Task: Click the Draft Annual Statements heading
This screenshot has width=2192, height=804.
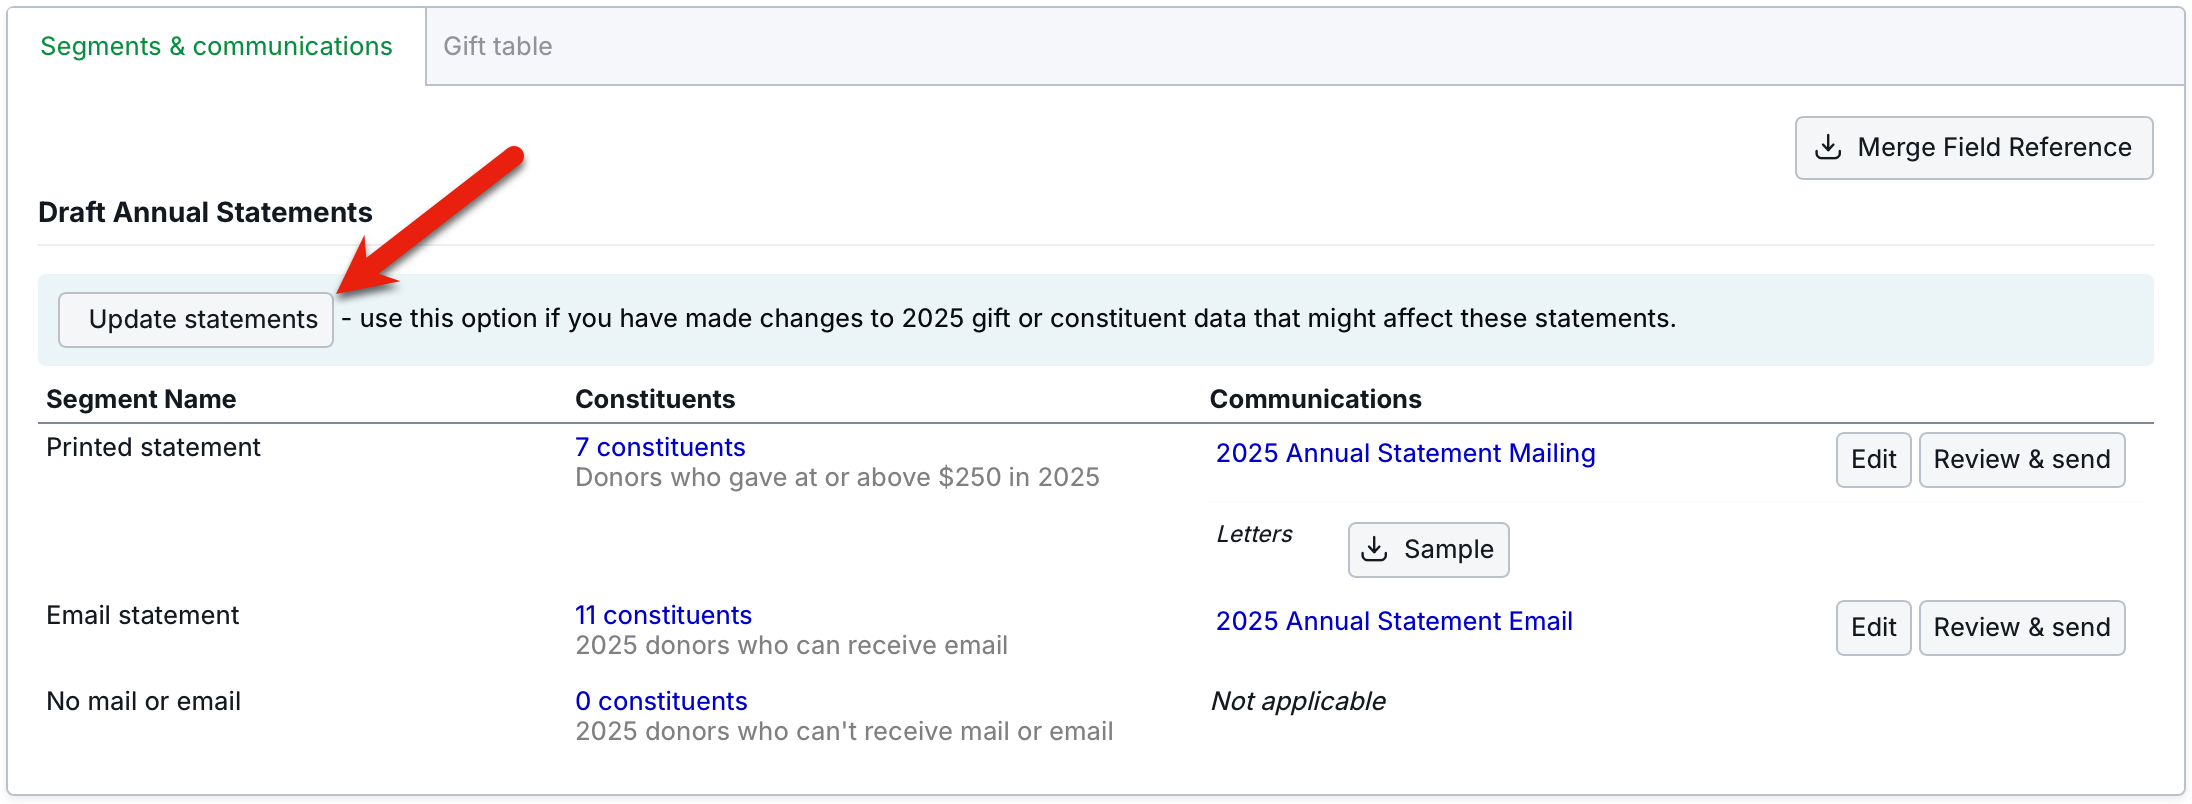Action: click(x=205, y=212)
